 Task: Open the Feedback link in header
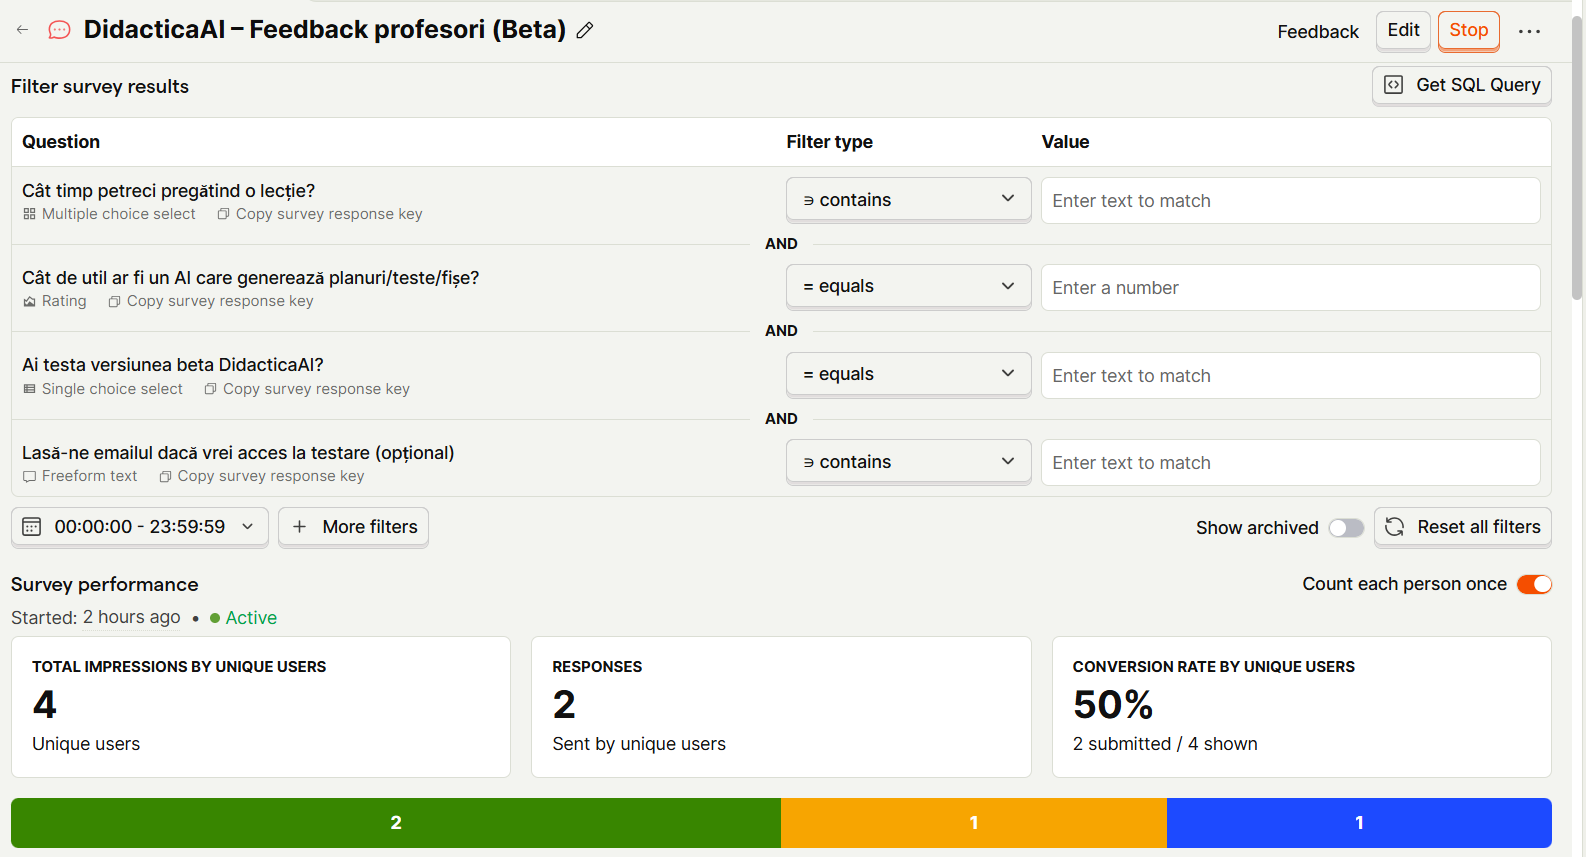point(1318,31)
